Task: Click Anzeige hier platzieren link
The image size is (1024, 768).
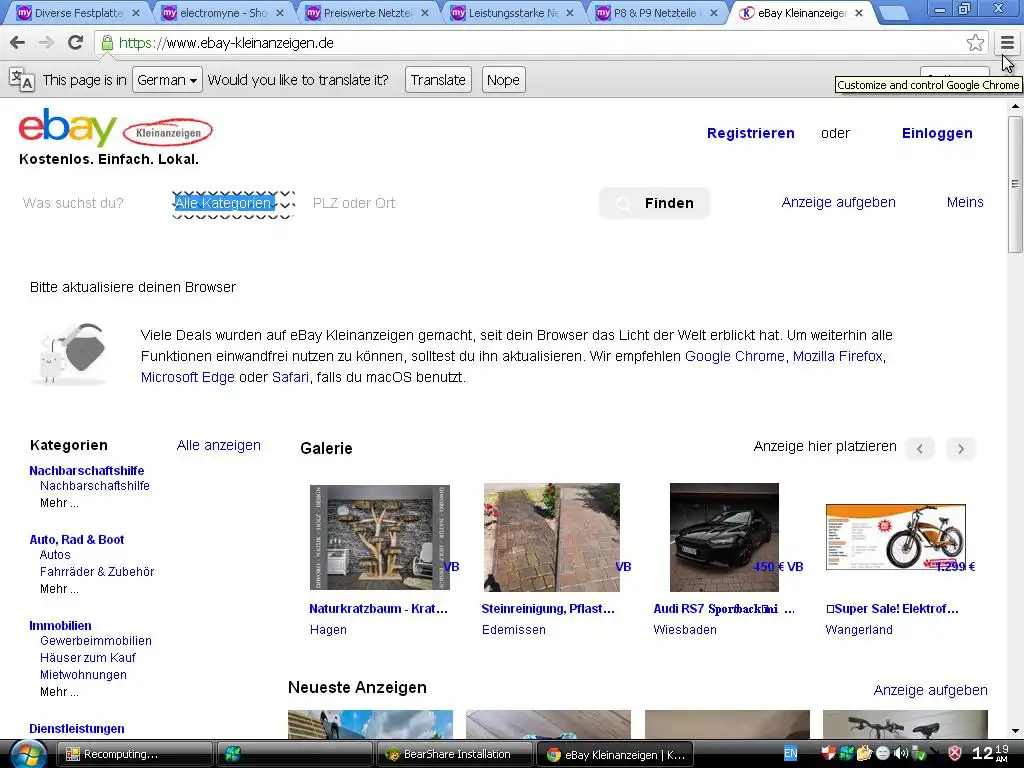Action: (825, 447)
